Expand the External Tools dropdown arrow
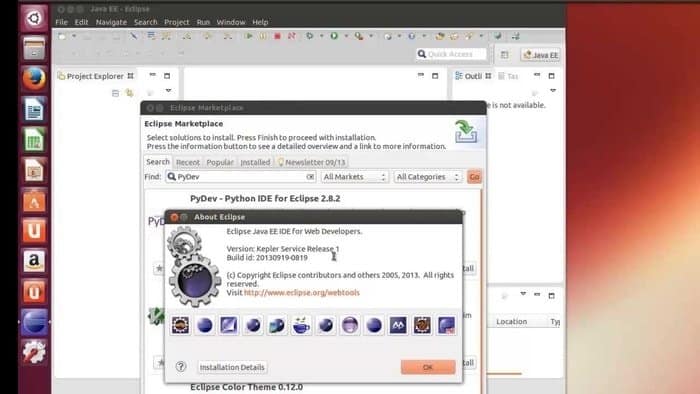Viewport: 700px width, 394px height. coord(371,36)
